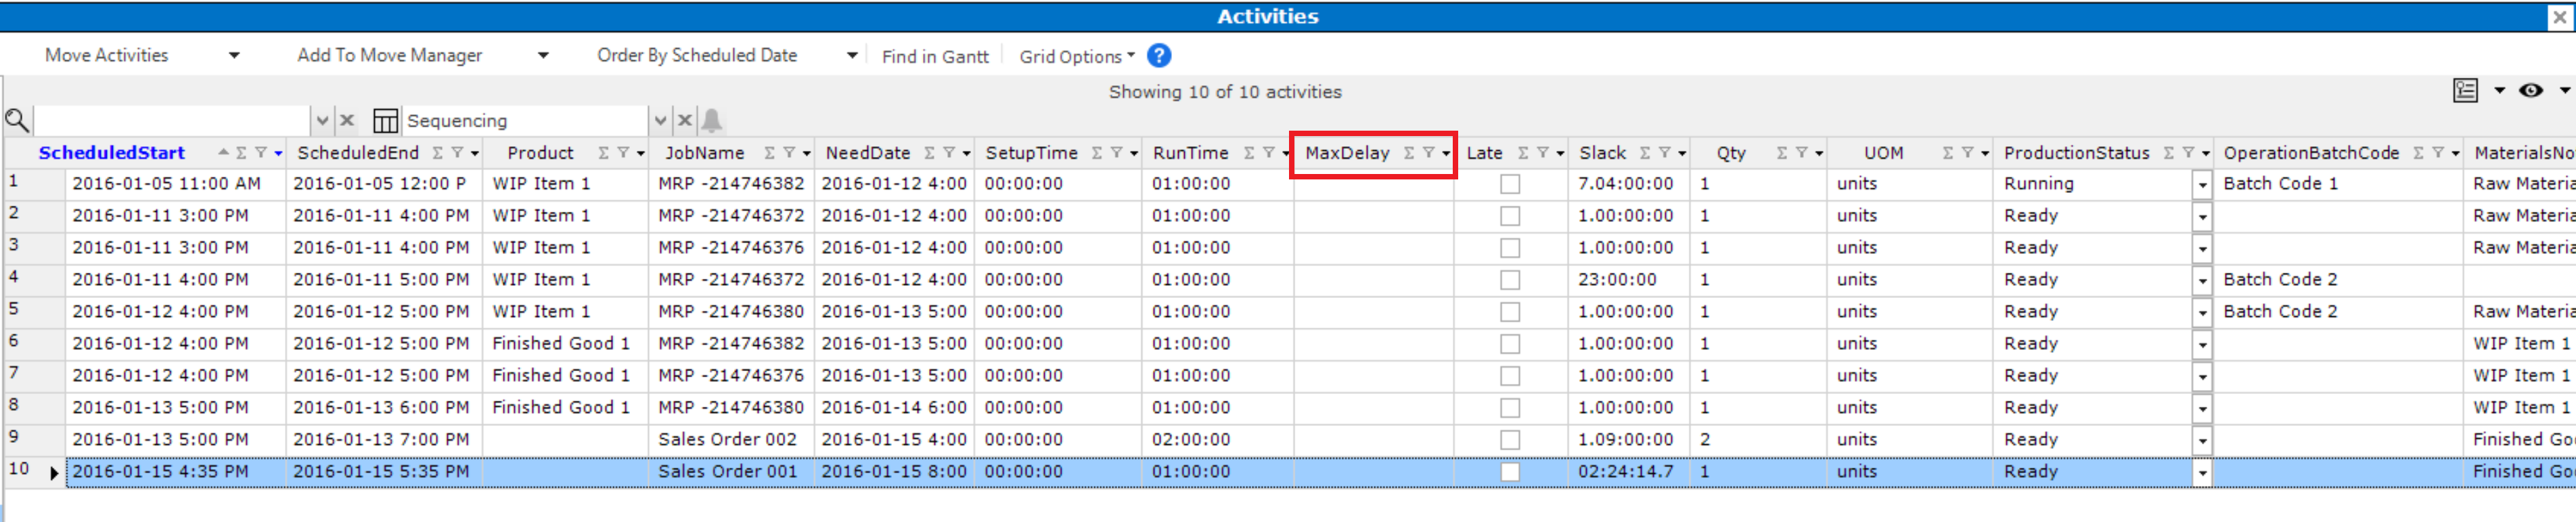Click the sum icon in Product header

604,154
